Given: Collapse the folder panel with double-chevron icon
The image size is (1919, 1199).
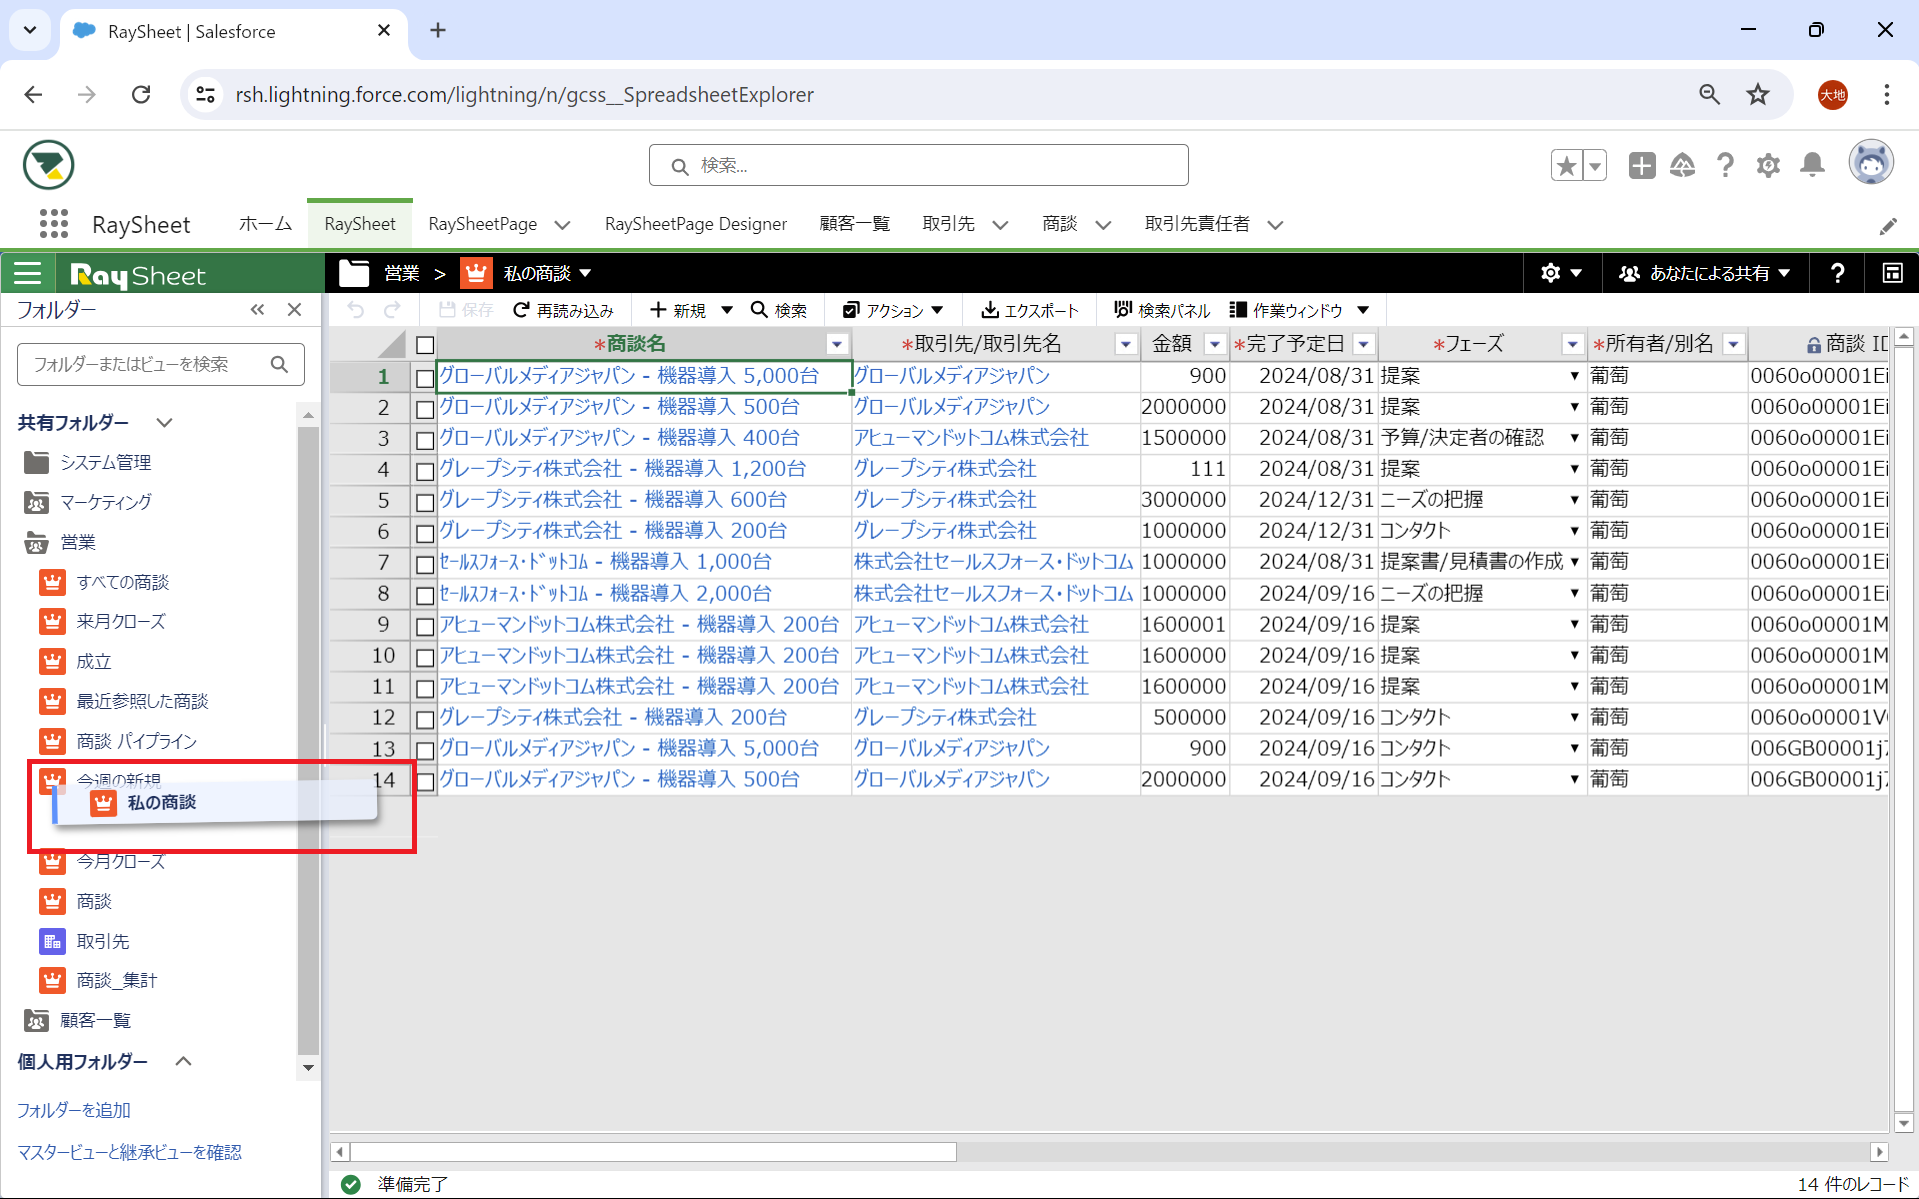Looking at the screenshot, I should (x=258, y=310).
